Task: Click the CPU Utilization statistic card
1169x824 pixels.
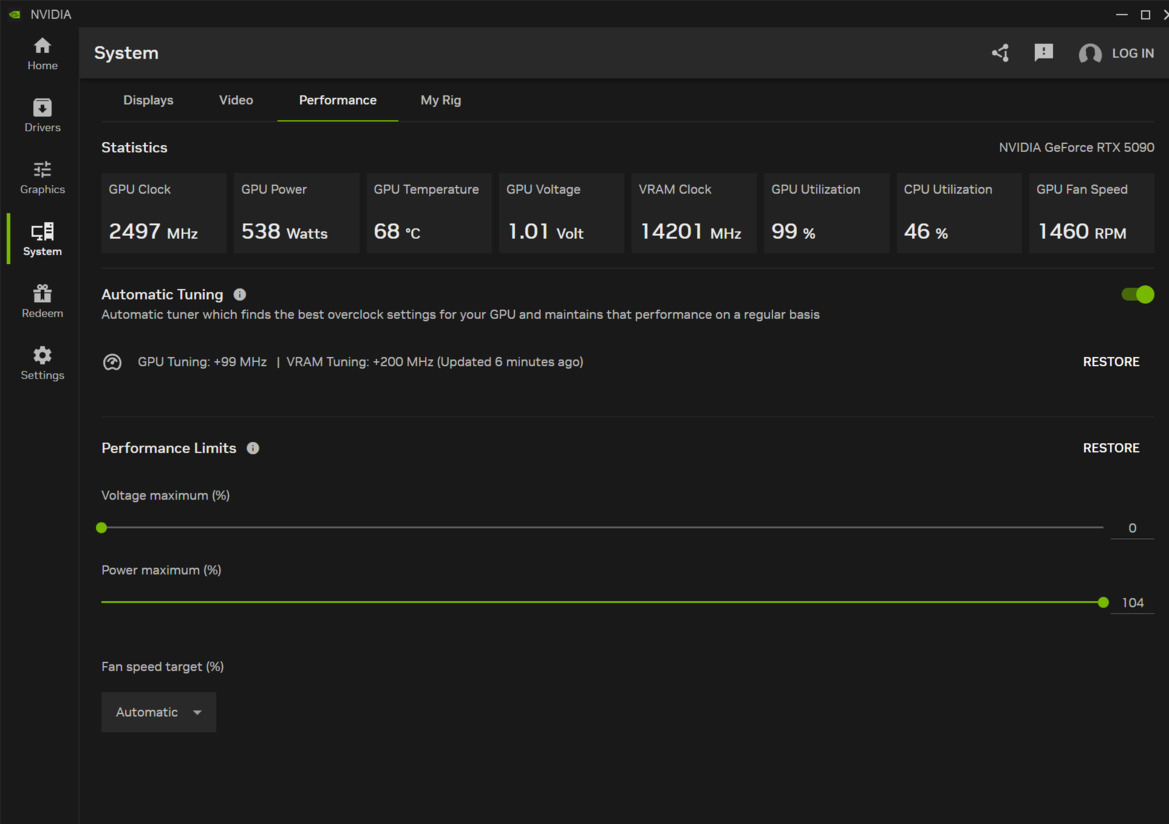Action: [x=959, y=213]
